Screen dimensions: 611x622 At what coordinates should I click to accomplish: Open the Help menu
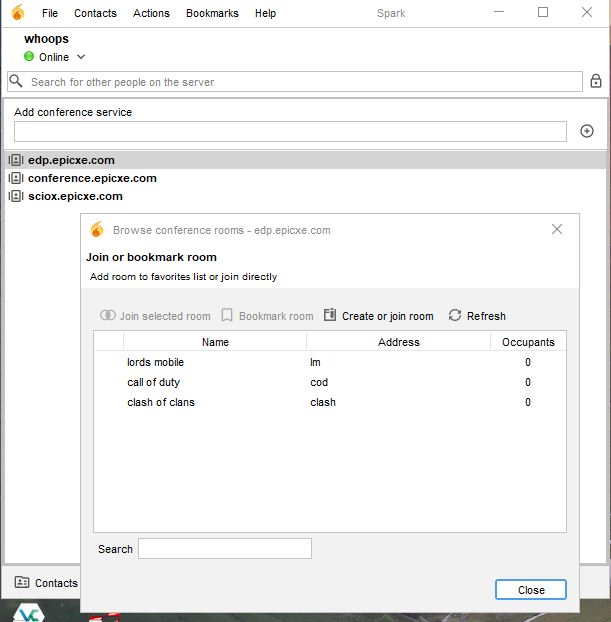coord(265,13)
